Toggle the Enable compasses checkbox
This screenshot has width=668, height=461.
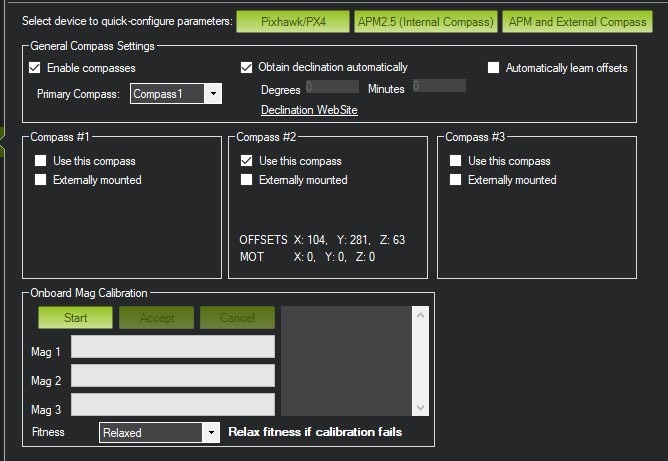(x=35, y=68)
